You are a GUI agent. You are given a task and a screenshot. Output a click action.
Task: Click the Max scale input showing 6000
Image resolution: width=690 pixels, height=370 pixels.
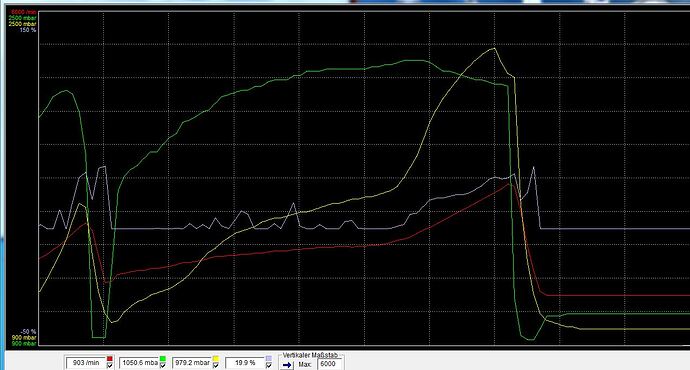(329, 364)
